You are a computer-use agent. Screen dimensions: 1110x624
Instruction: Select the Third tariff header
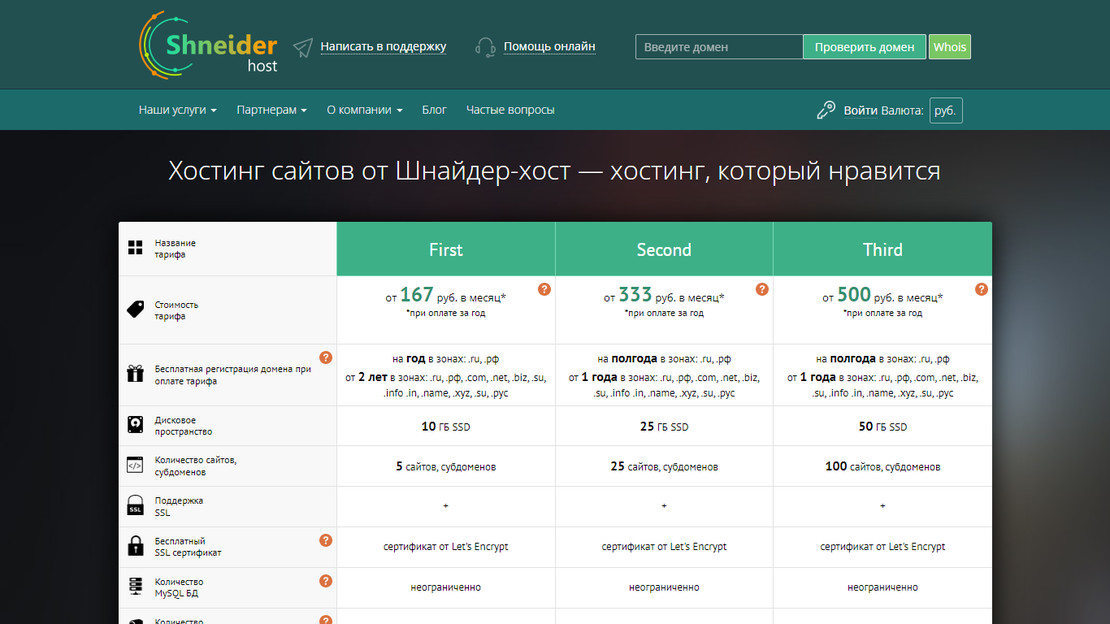pyautogui.click(x=883, y=249)
